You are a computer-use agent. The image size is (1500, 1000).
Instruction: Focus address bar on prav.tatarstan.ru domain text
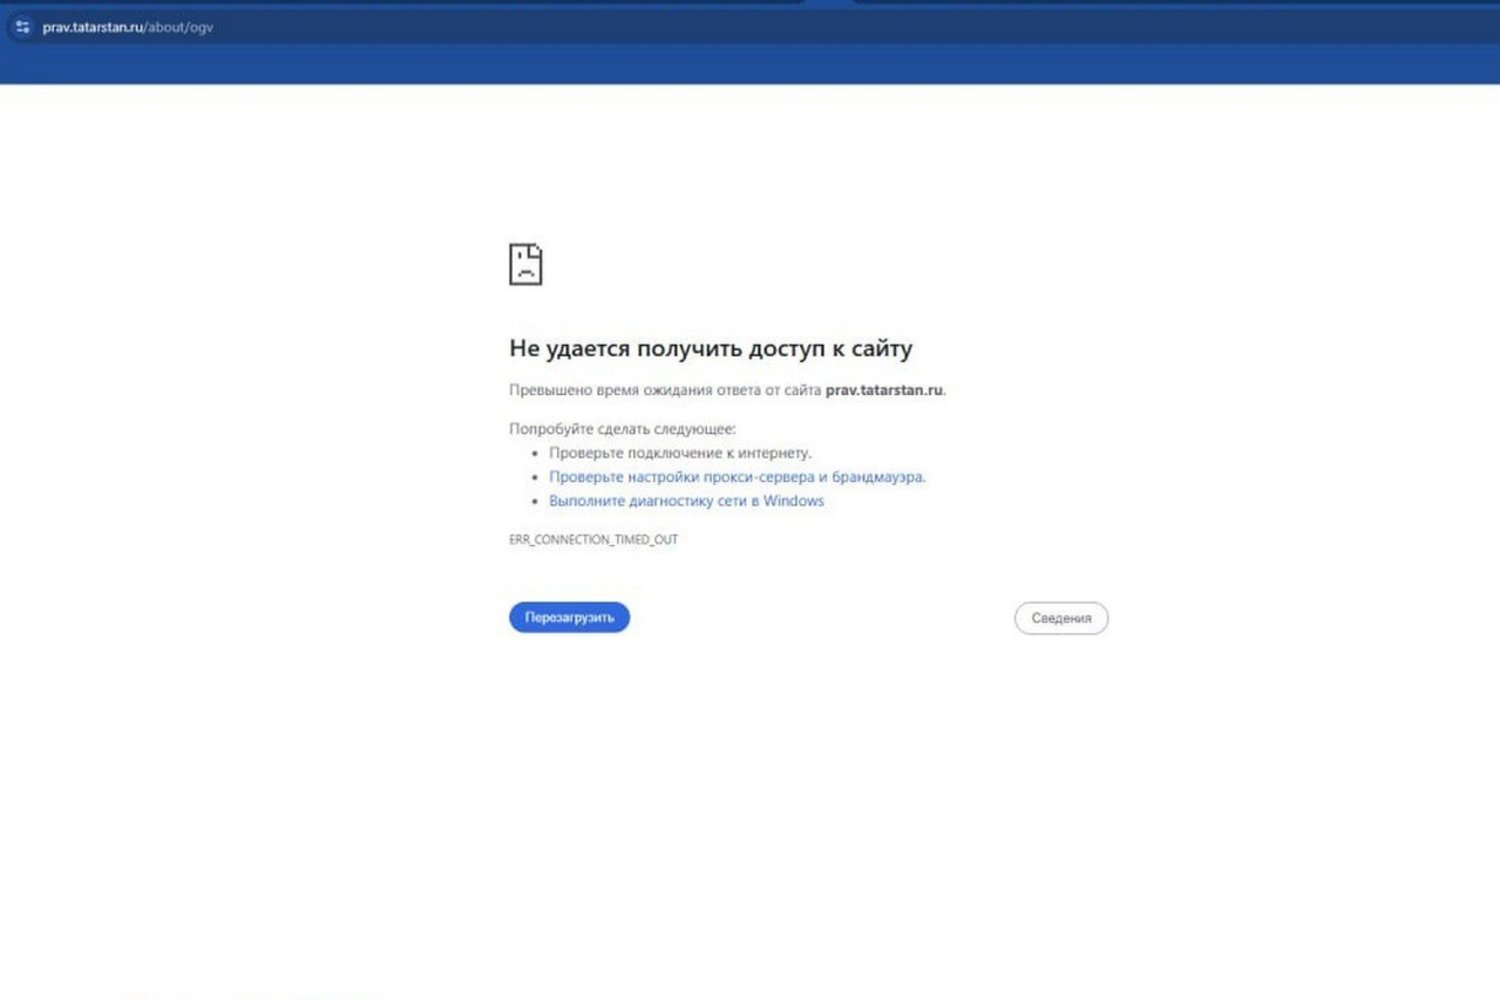coord(93,27)
